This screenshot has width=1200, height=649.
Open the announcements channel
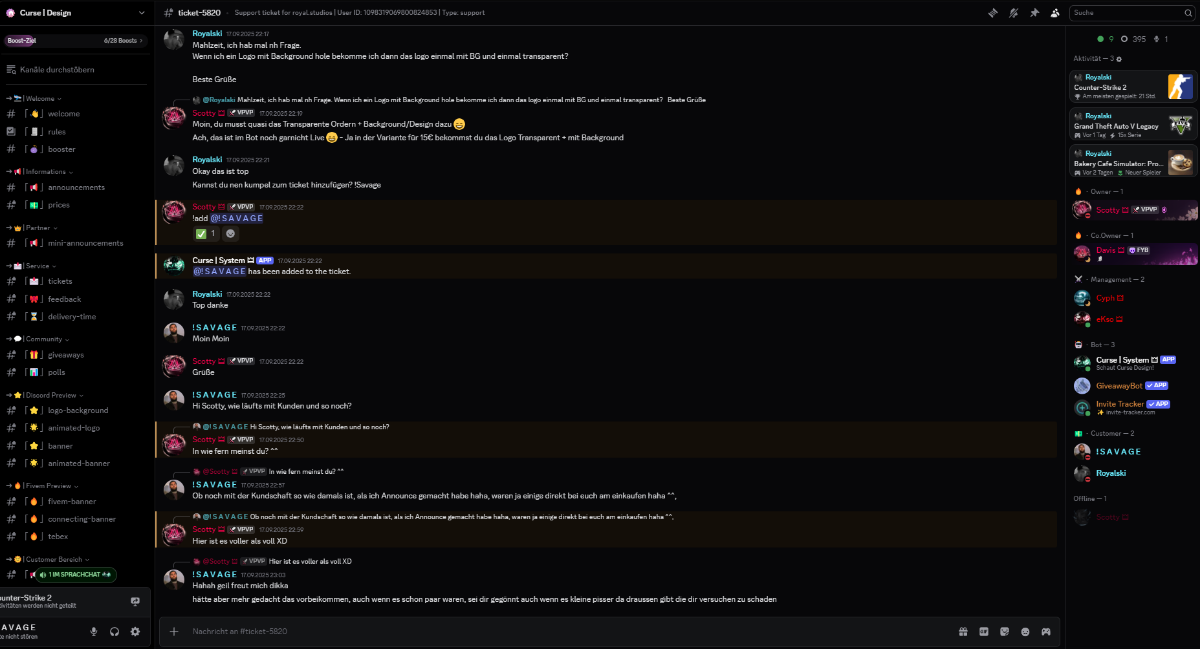[76, 187]
